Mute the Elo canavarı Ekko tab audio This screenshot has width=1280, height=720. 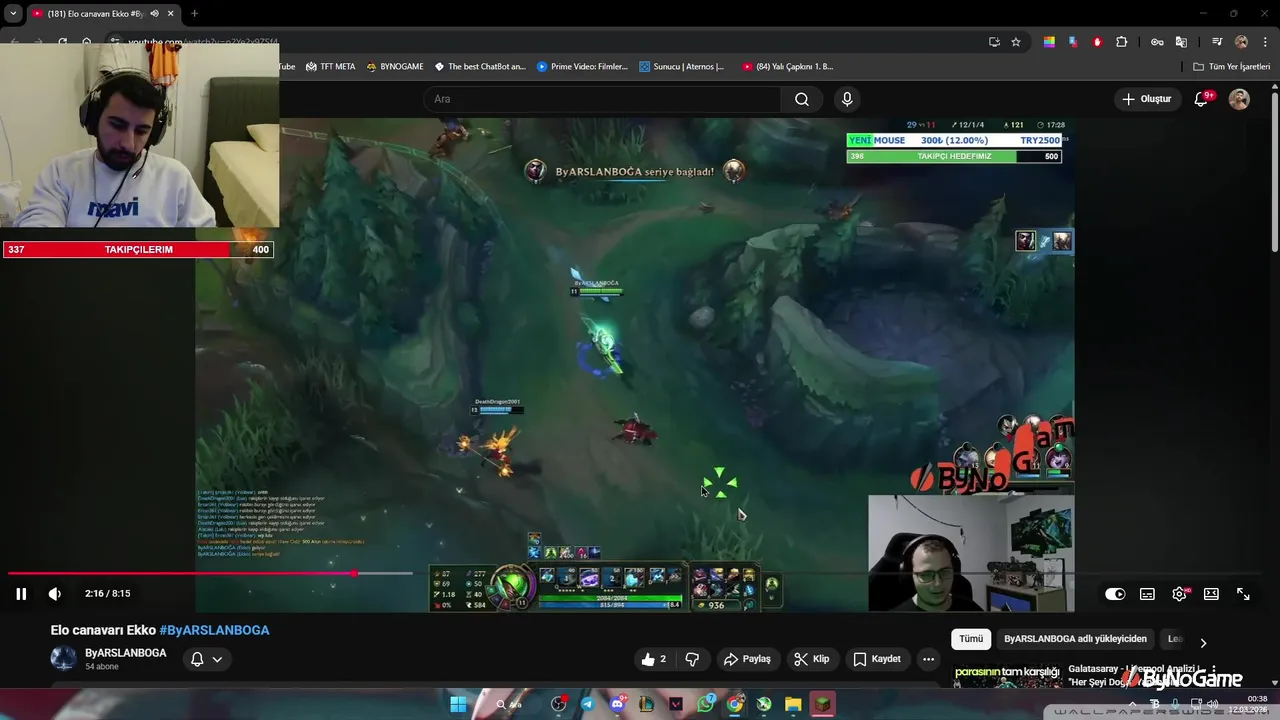[x=154, y=14]
